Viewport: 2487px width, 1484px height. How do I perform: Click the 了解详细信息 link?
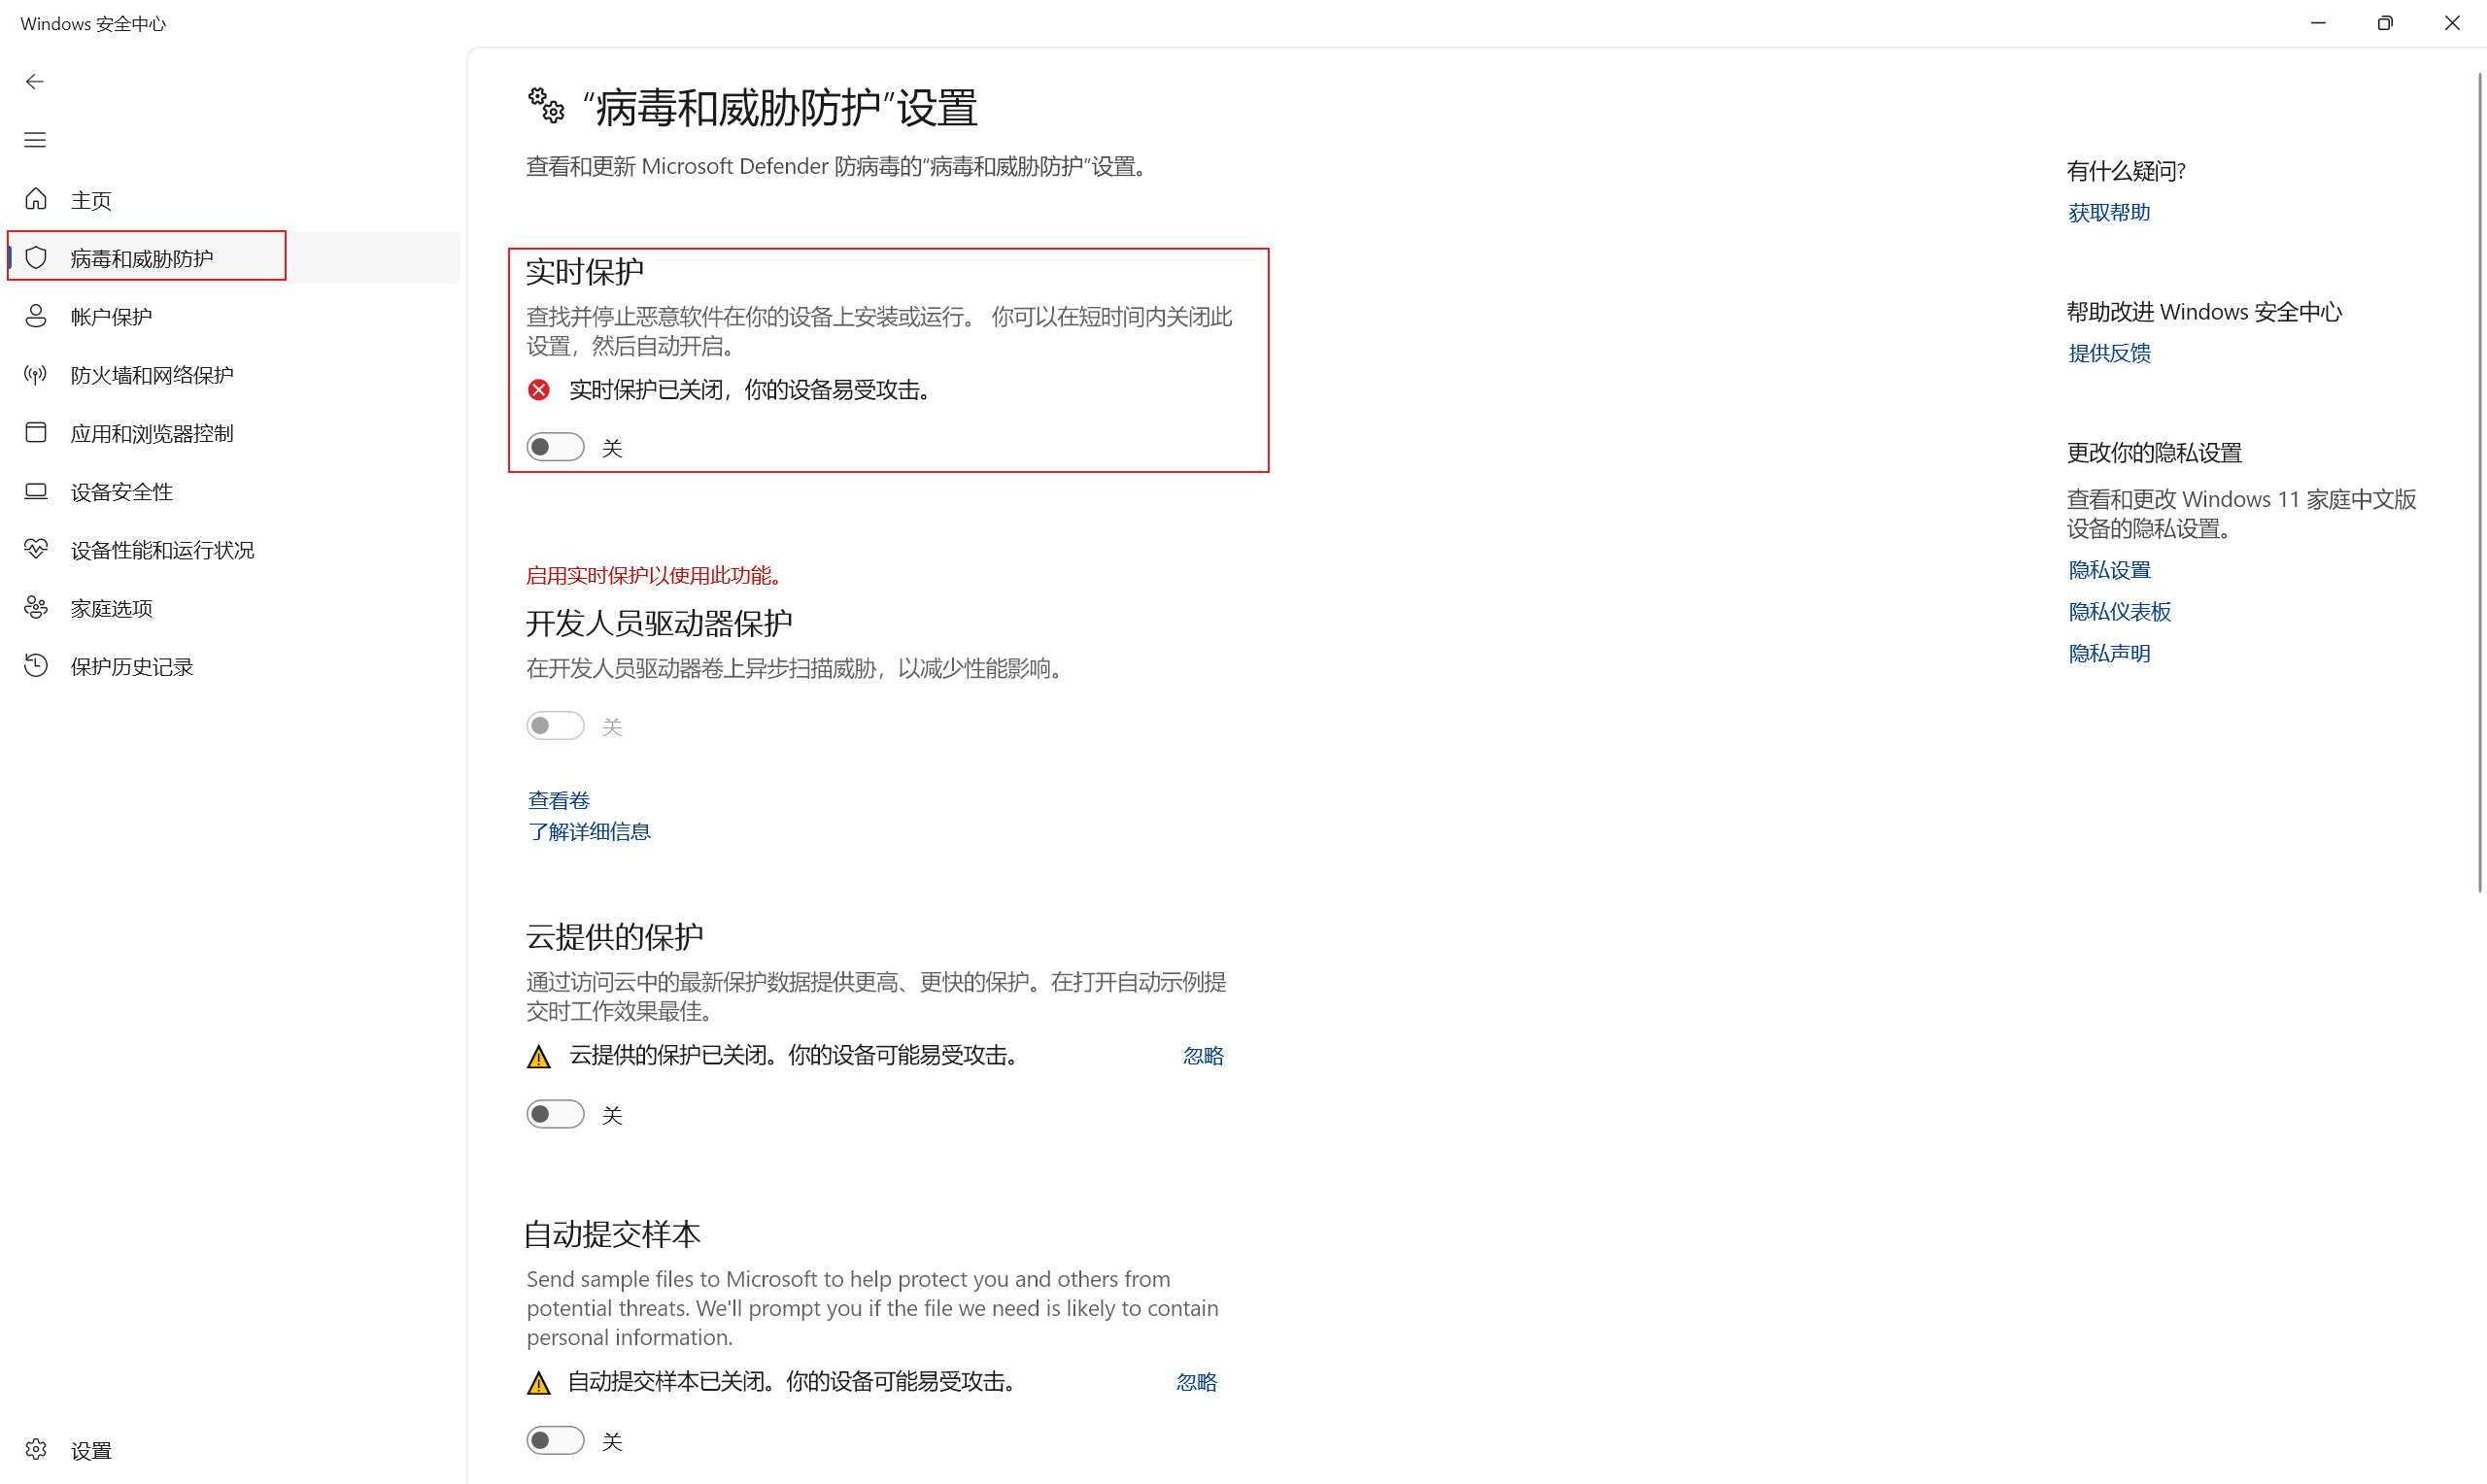tap(589, 832)
